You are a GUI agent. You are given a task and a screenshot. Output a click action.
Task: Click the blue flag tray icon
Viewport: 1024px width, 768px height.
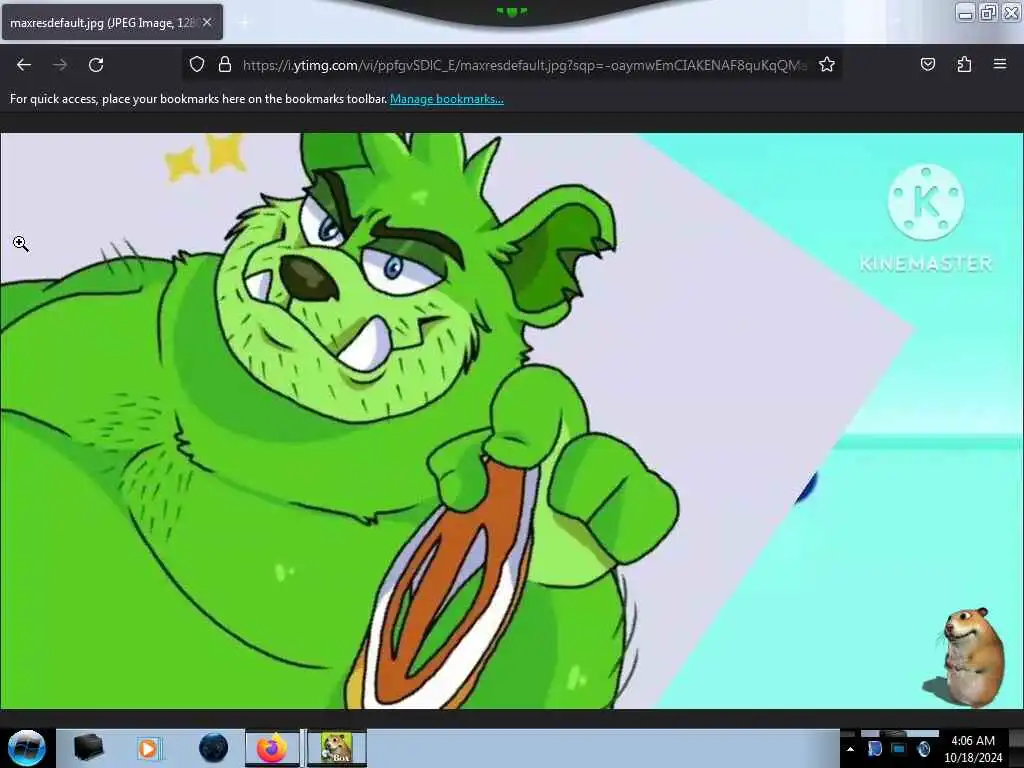875,748
